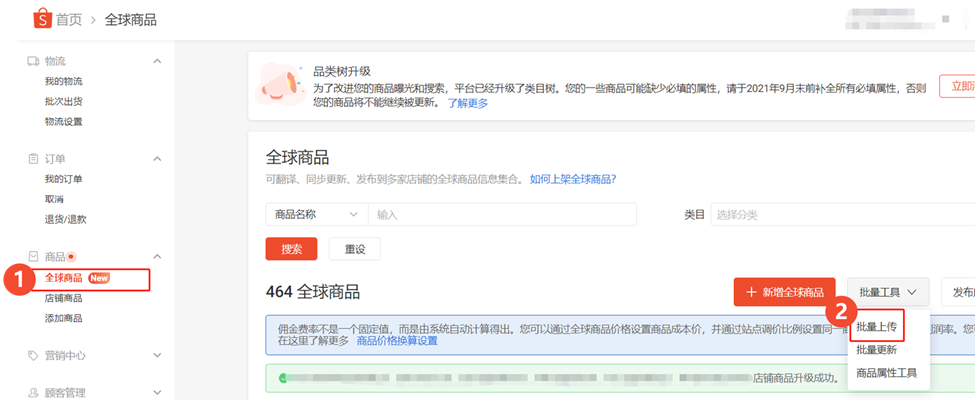Open the 如何上架全球商品 help link
The height and width of the screenshot is (400, 975).
(573, 179)
